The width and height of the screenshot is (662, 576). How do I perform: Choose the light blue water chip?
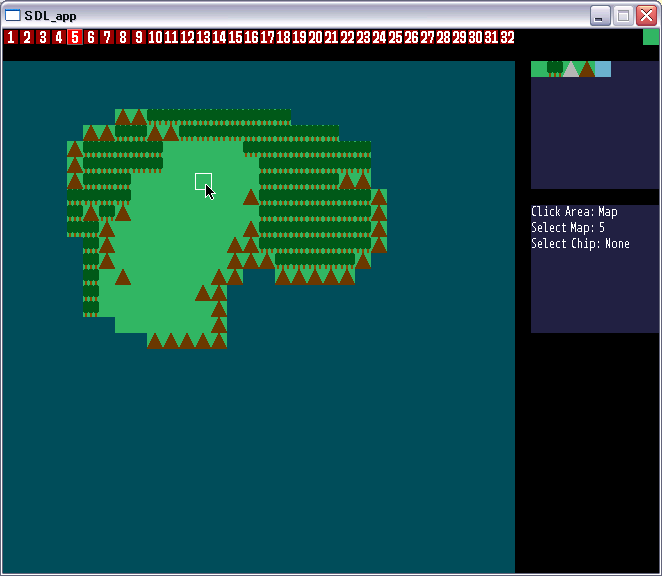click(x=602, y=69)
